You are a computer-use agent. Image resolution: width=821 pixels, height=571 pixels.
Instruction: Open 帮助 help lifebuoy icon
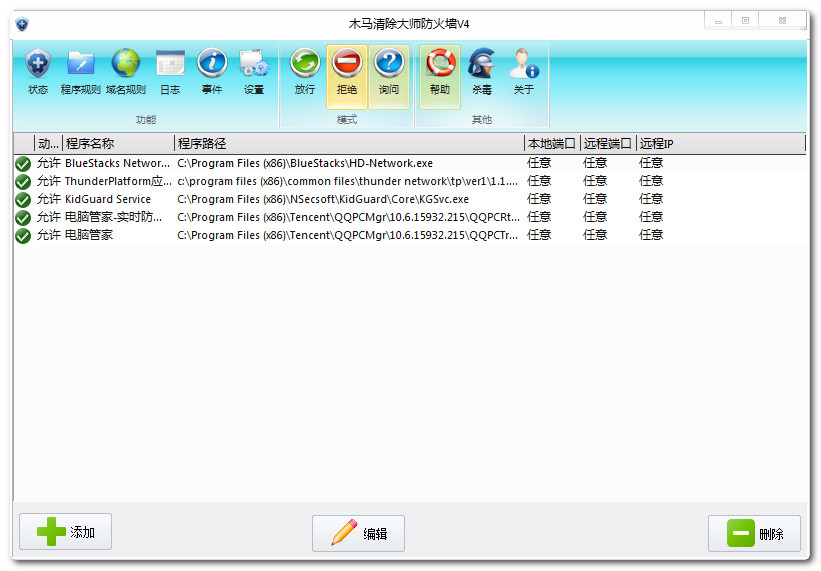tap(440, 77)
